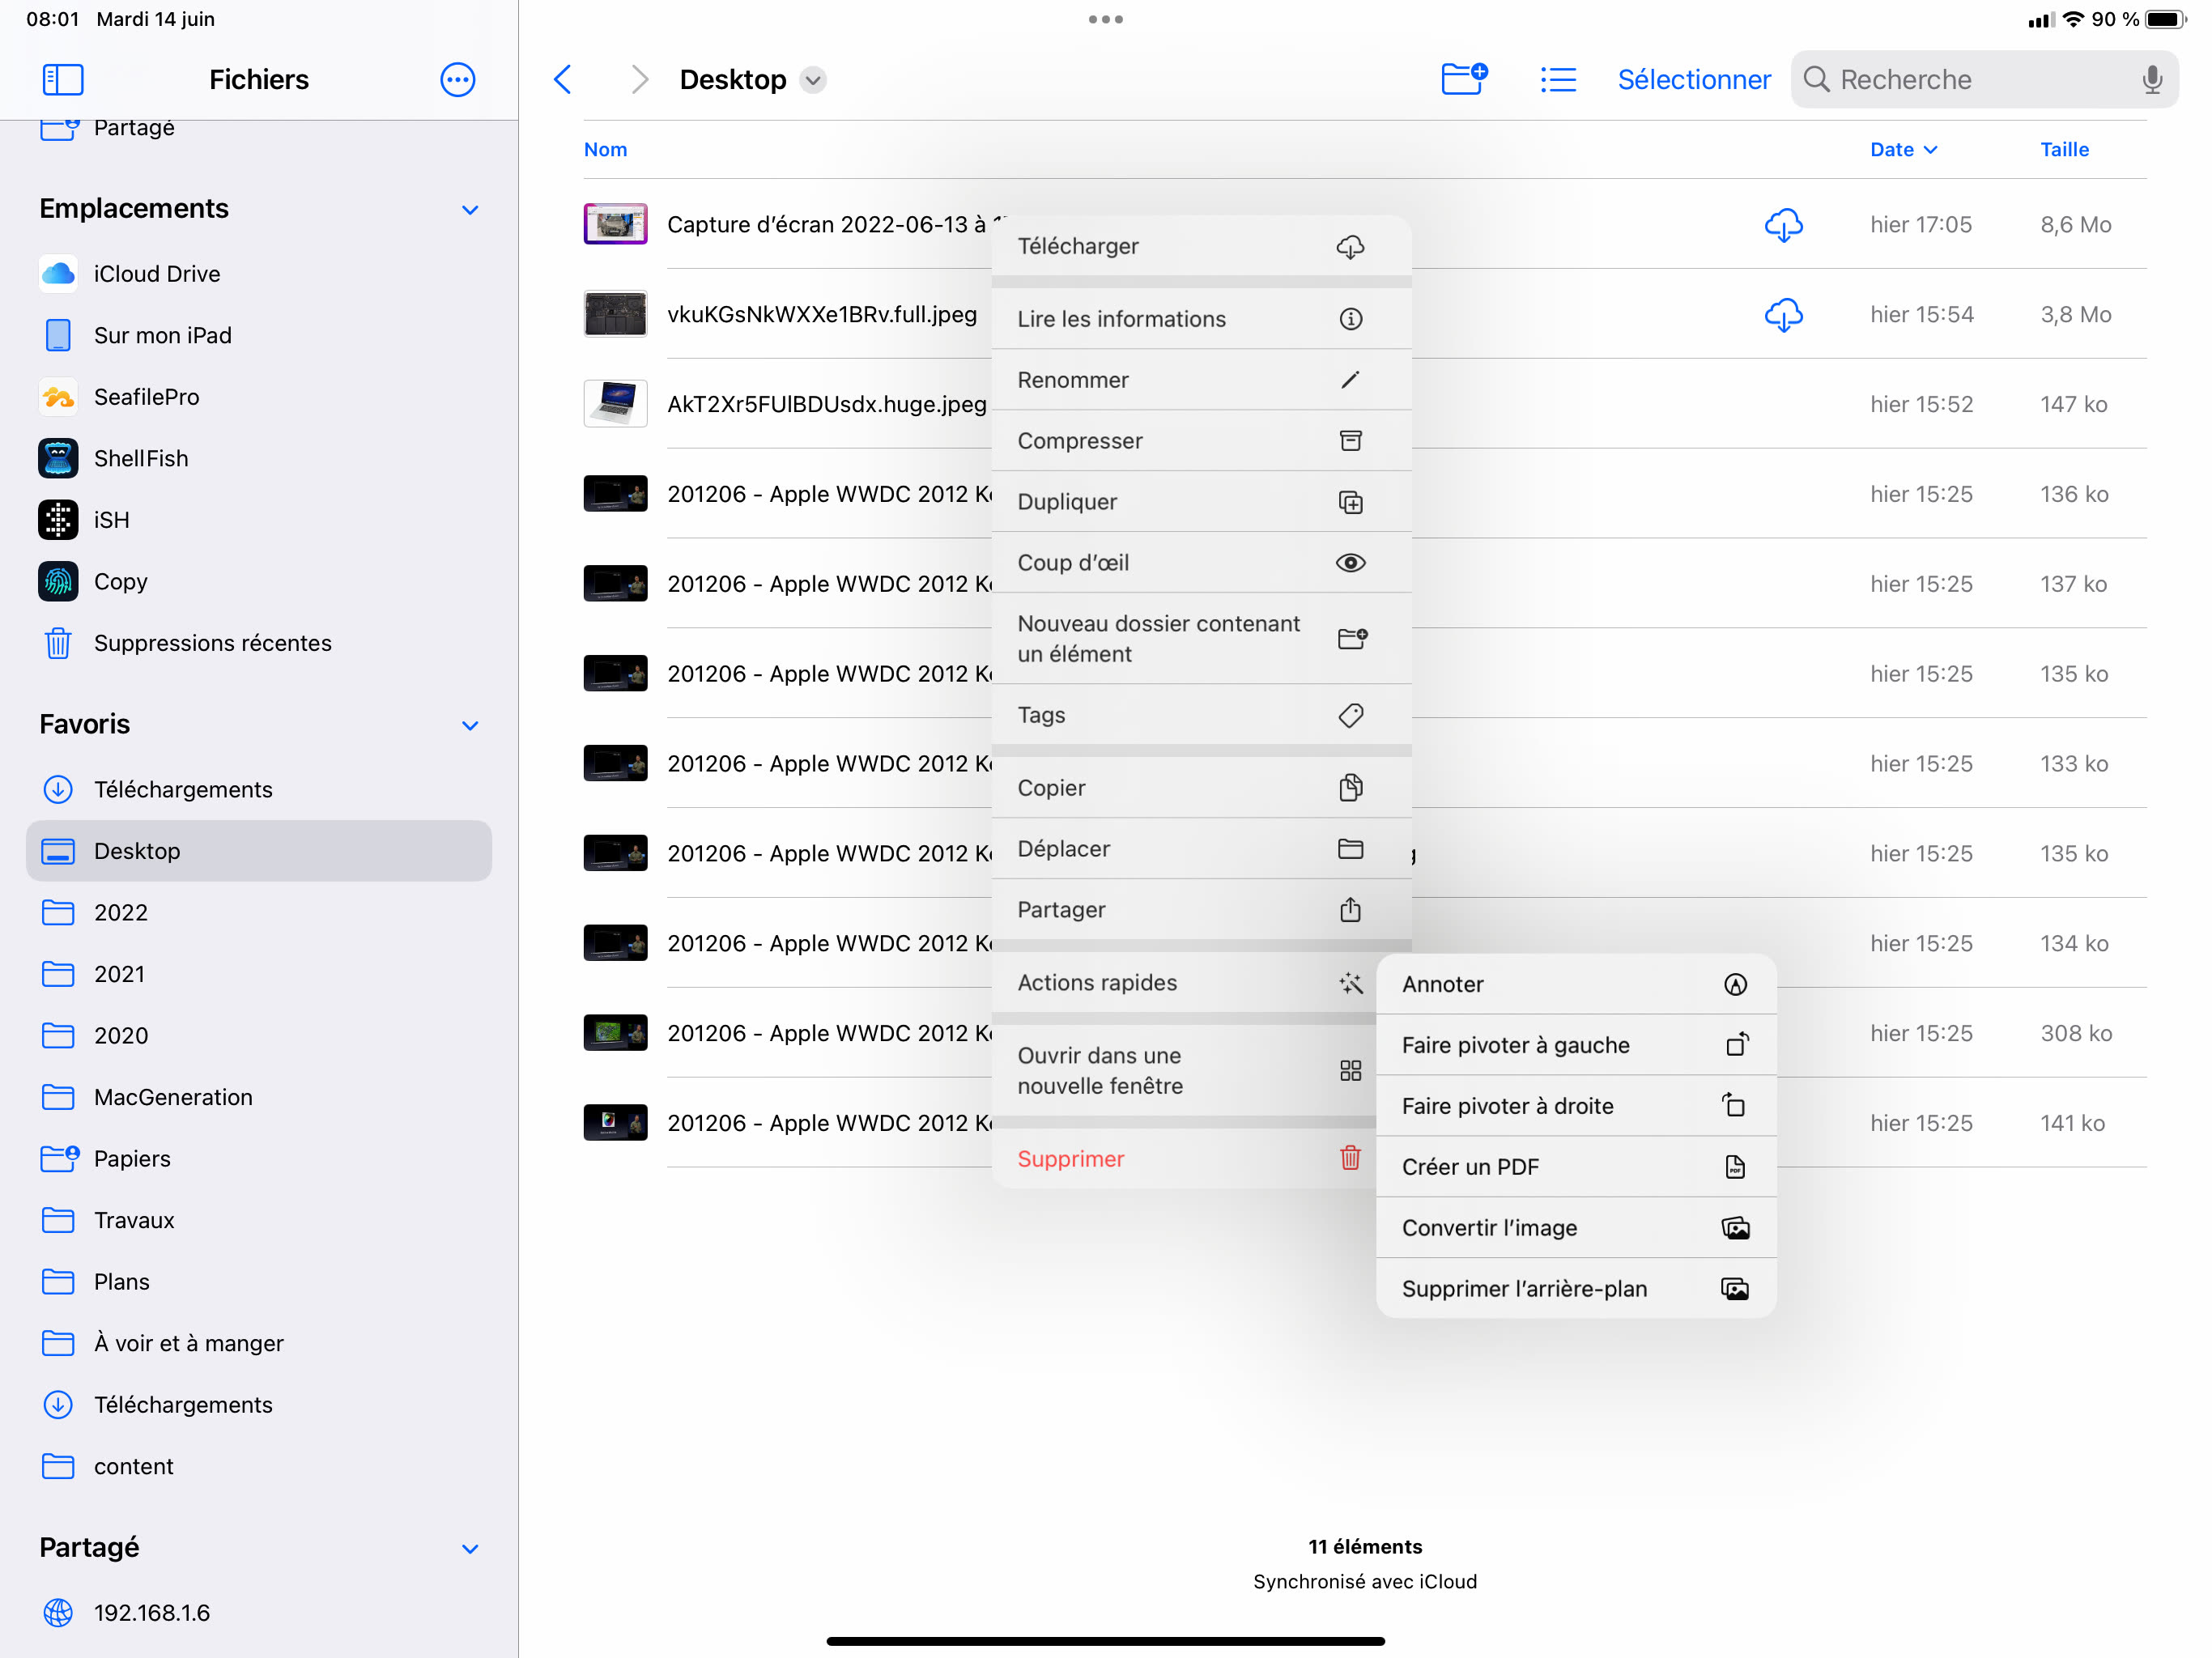
Task: Open AkT2Xr5FUlBDUsdx.huge.jpeg thumbnail
Action: (x=615, y=403)
